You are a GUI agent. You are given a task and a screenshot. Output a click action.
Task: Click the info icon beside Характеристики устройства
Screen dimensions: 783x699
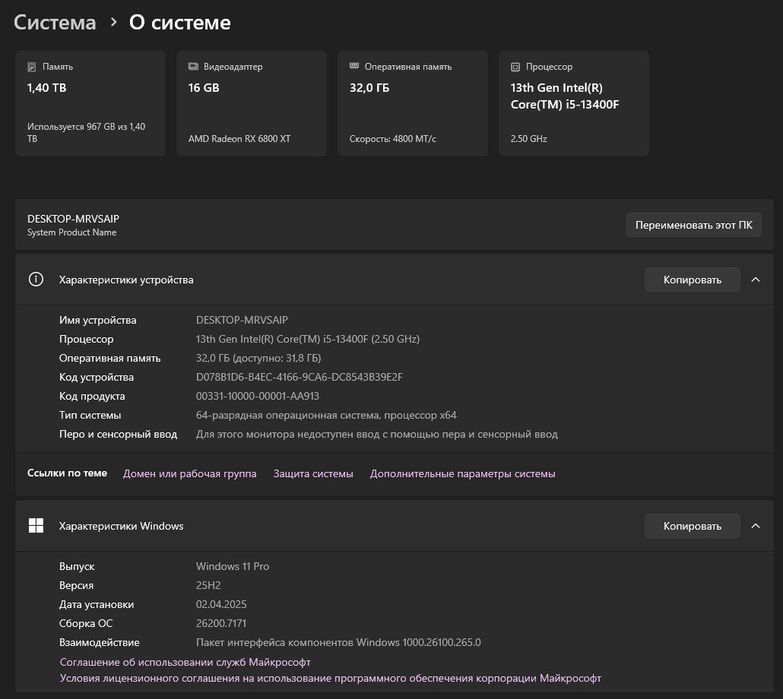(x=36, y=280)
